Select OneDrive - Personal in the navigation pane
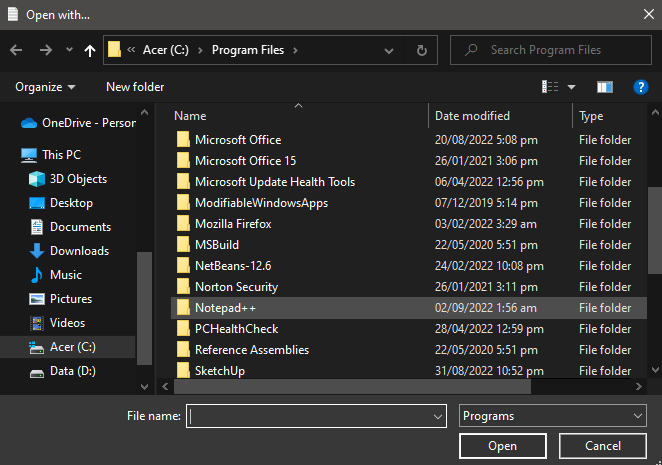The image size is (662, 465). (x=78, y=123)
